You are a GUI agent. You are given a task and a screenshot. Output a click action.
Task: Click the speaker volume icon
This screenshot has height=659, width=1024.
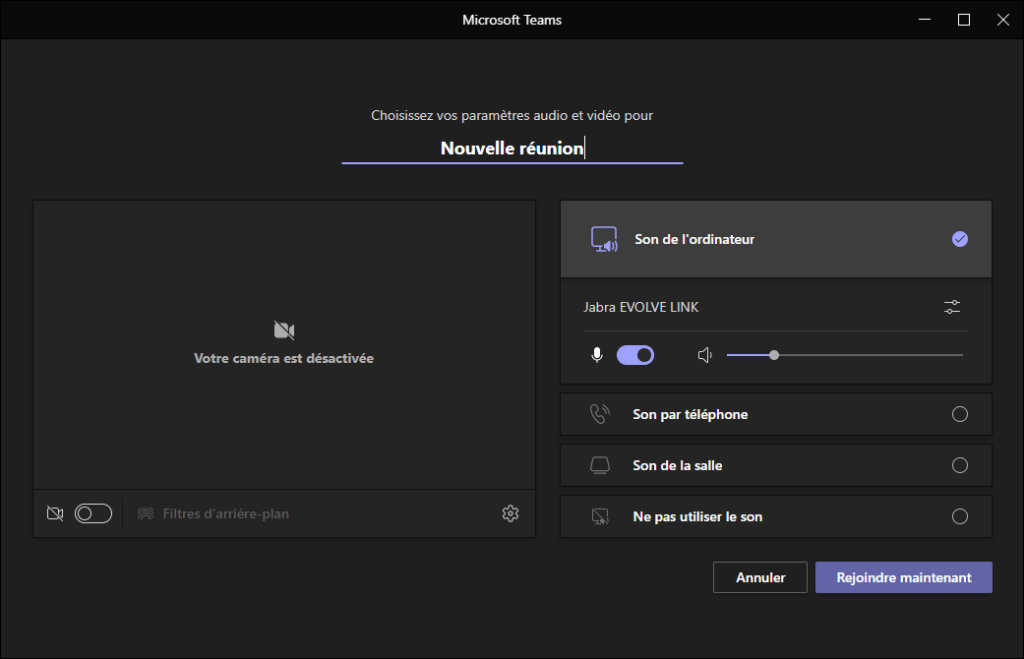705,355
